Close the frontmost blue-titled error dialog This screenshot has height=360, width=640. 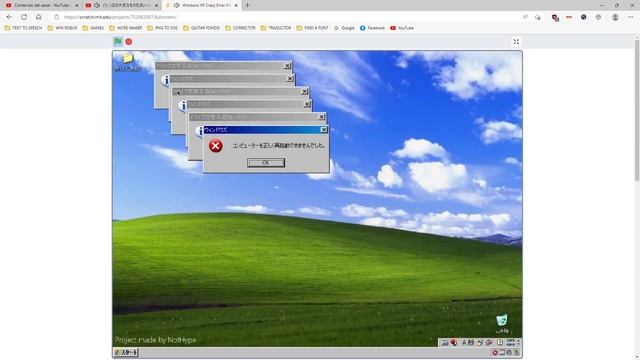click(324, 130)
